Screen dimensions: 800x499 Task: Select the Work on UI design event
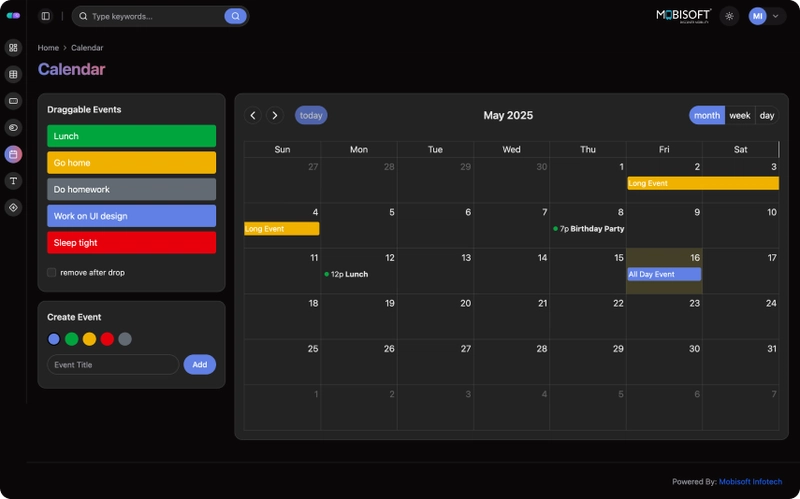[132, 216]
